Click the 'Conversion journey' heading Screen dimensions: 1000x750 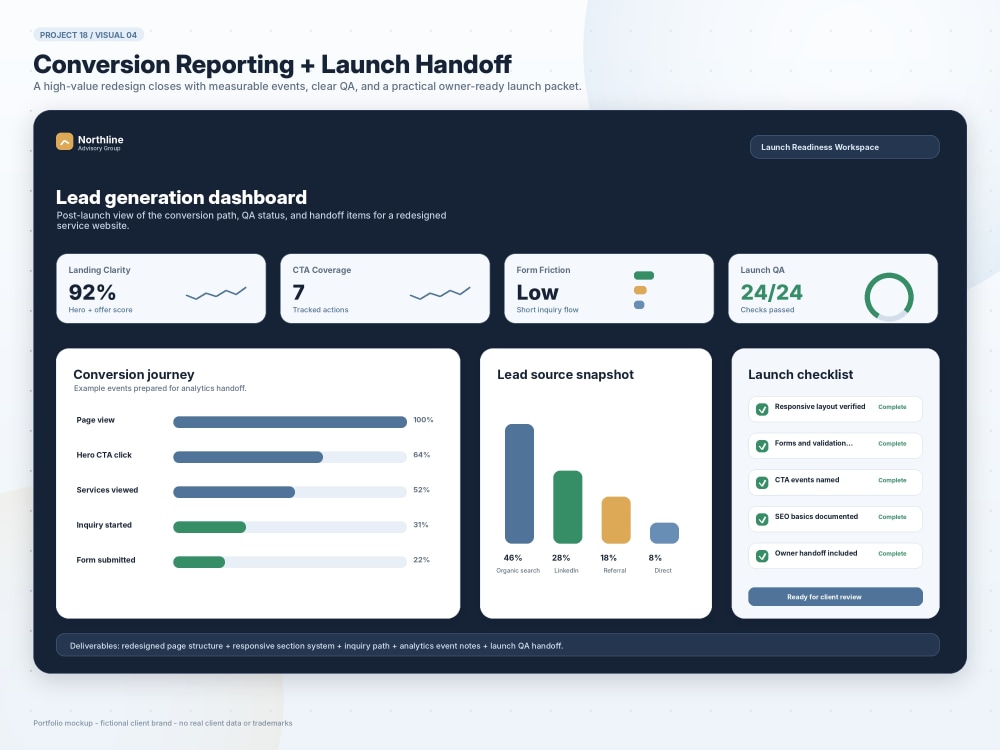134,374
